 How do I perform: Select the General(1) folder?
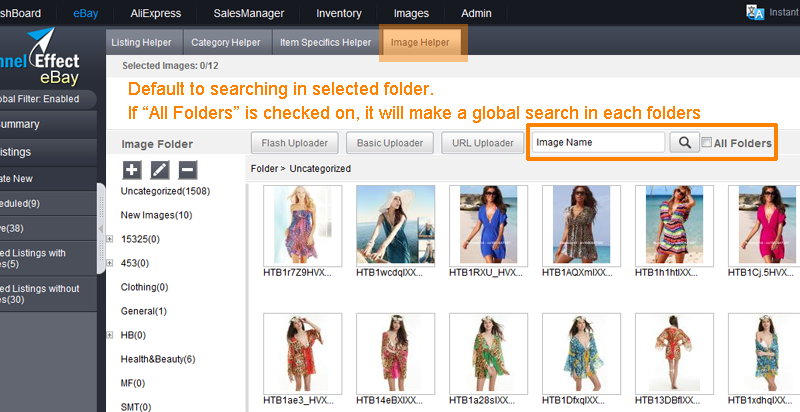point(143,311)
